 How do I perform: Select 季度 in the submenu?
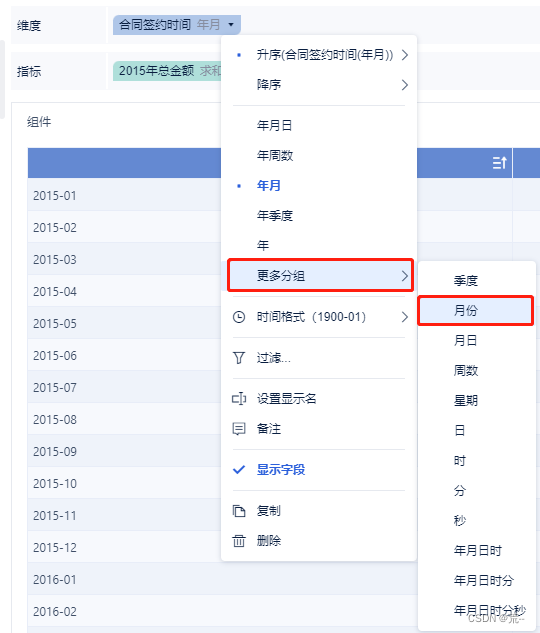476,281
